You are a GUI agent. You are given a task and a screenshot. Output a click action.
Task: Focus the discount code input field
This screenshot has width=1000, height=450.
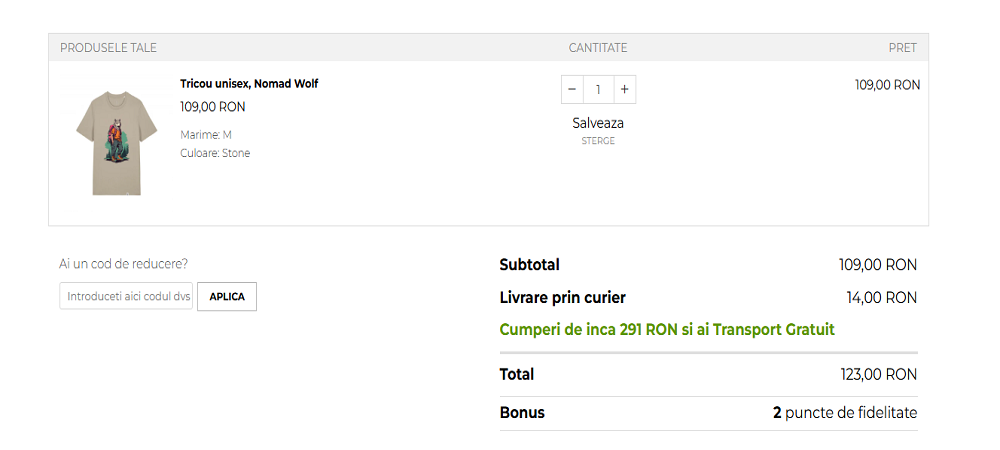[x=127, y=297]
